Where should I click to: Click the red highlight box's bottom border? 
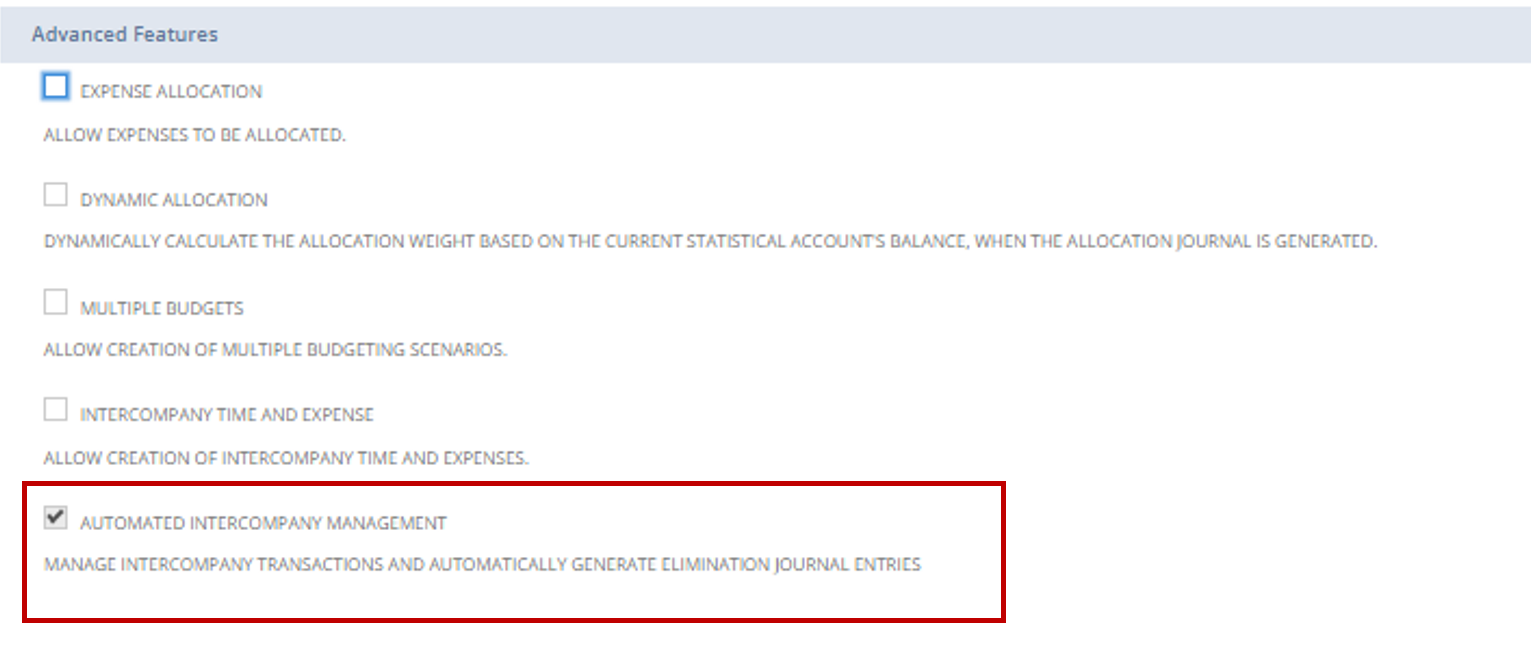point(500,620)
